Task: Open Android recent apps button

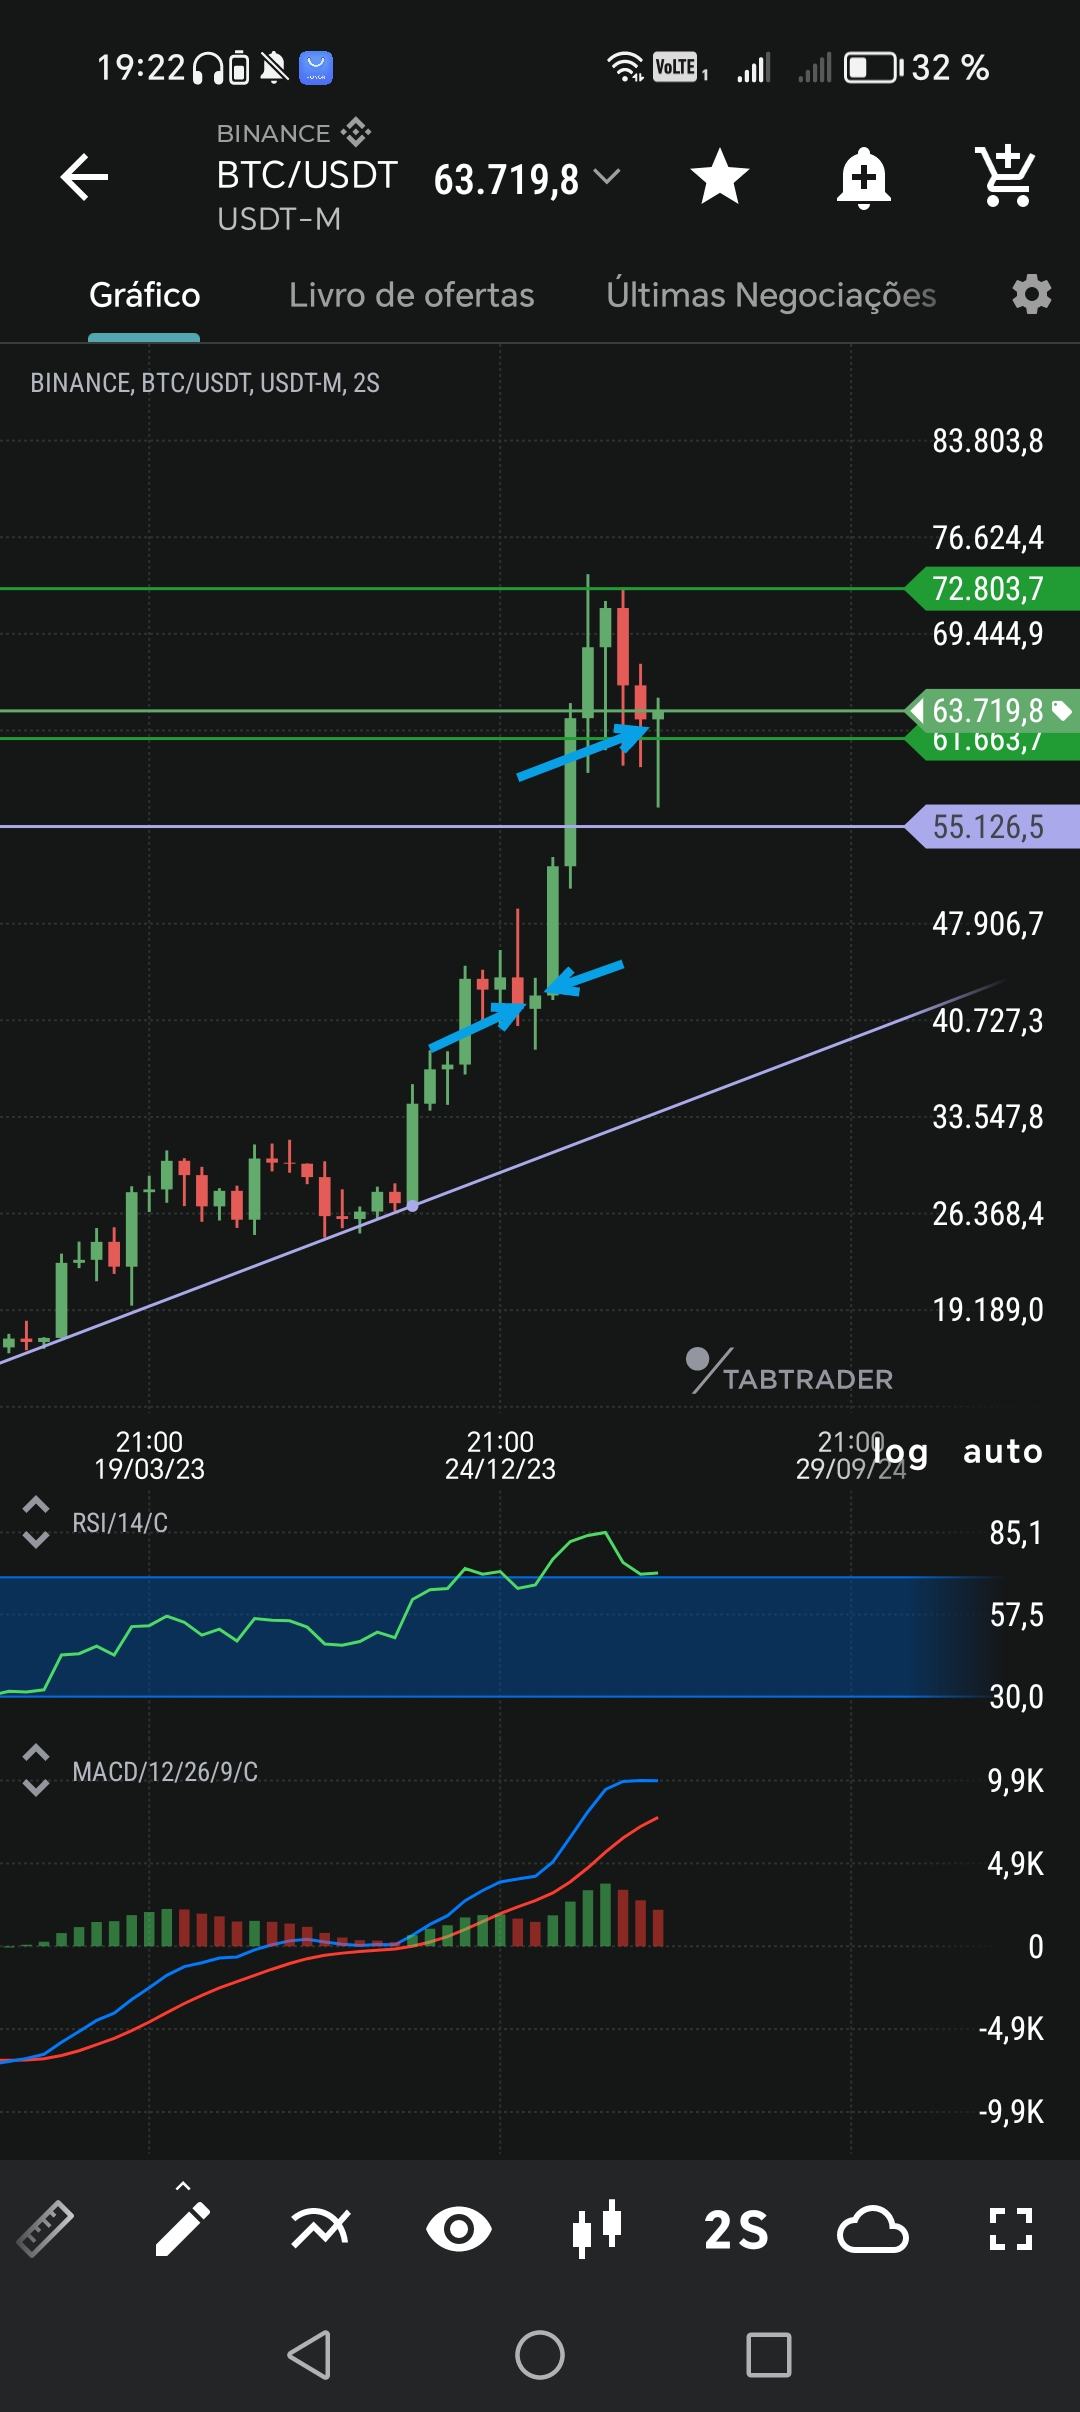Action: click(769, 2355)
